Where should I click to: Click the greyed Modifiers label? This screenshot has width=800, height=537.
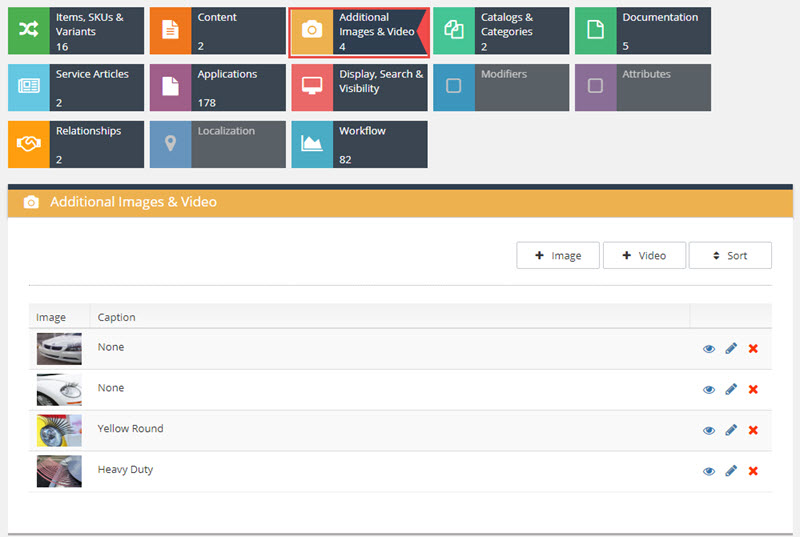coord(504,74)
